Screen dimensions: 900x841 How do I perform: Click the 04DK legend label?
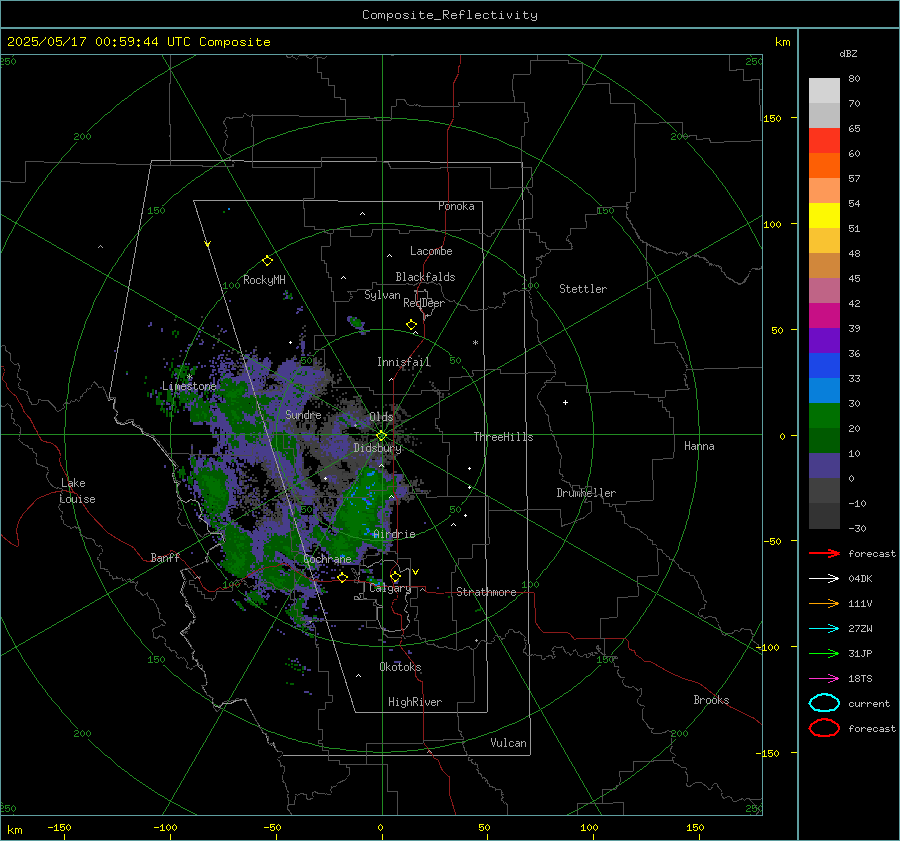[x=860, y=579]
